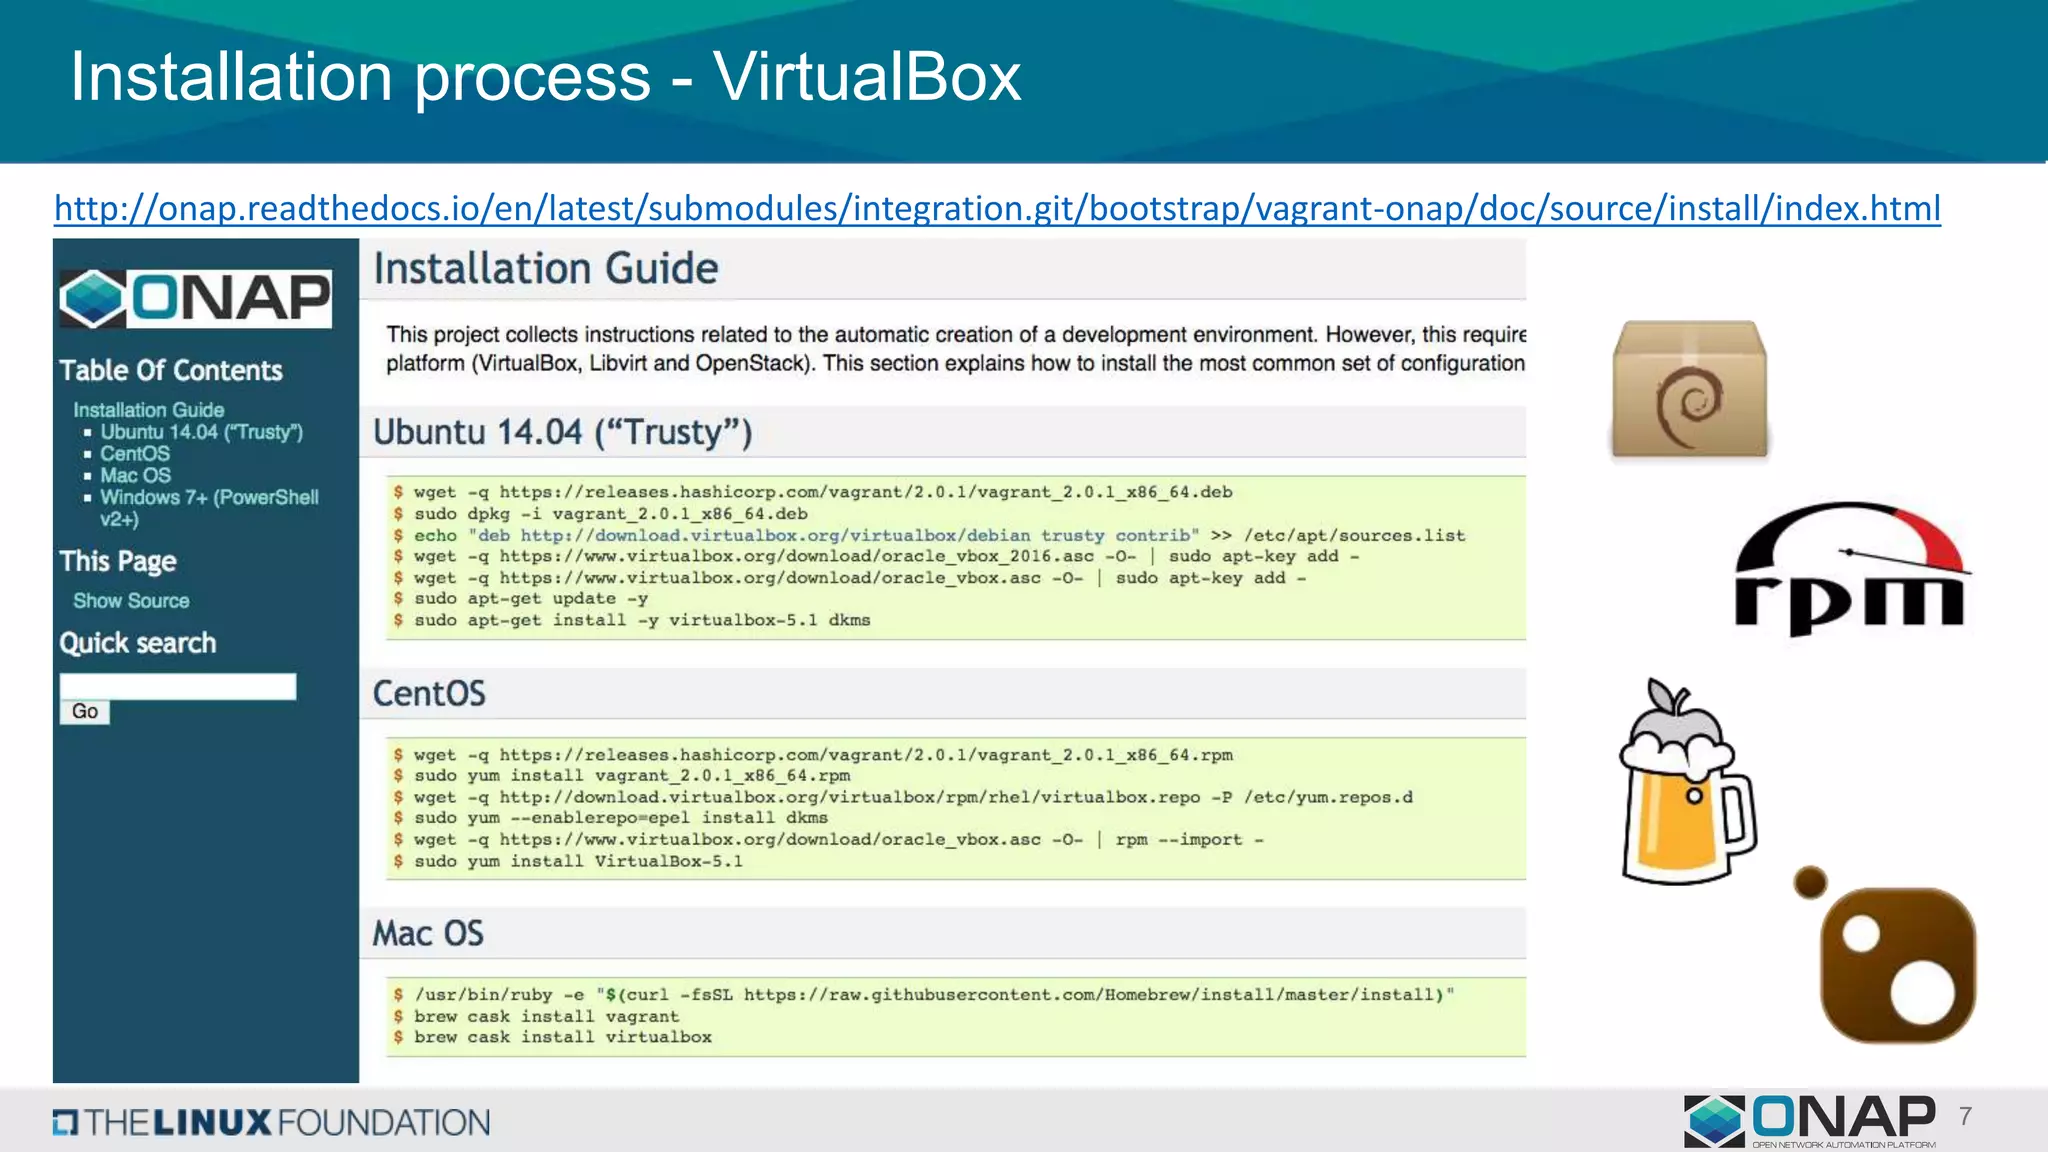
Task: Open the onap.readthedocs.io installation URL link
Action: 997,208
